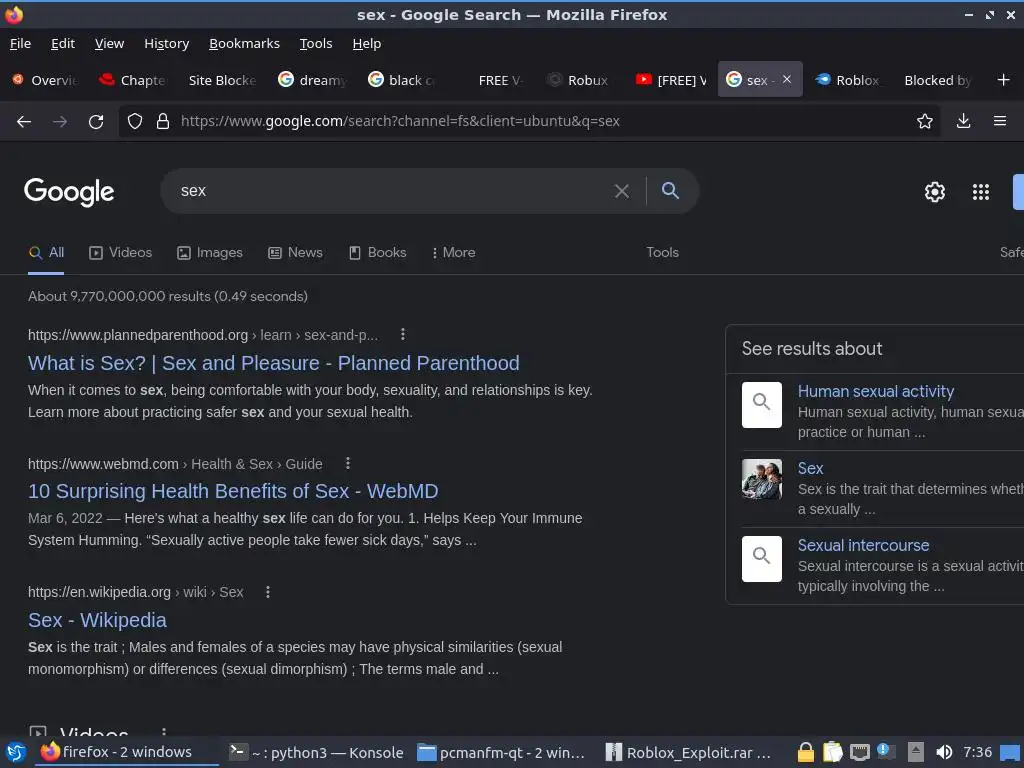Go back to the previous page
Image resolution: width=1024 pixels, height=768 pixels.
(24, 121)
